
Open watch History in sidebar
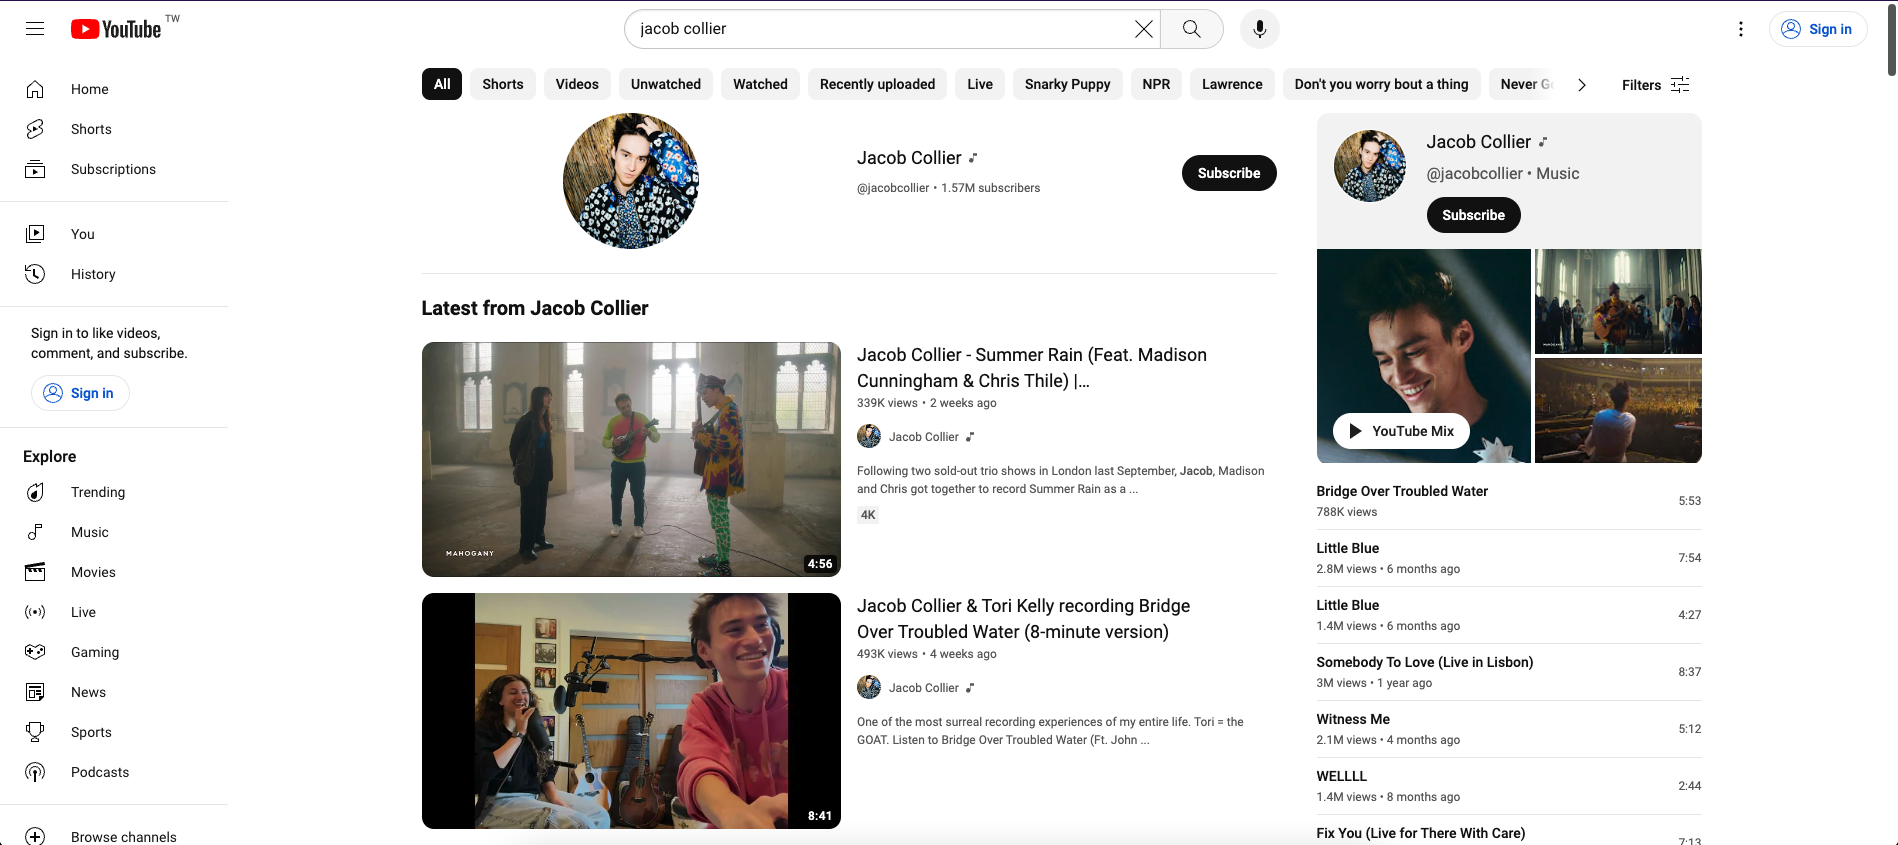point(114,274)
